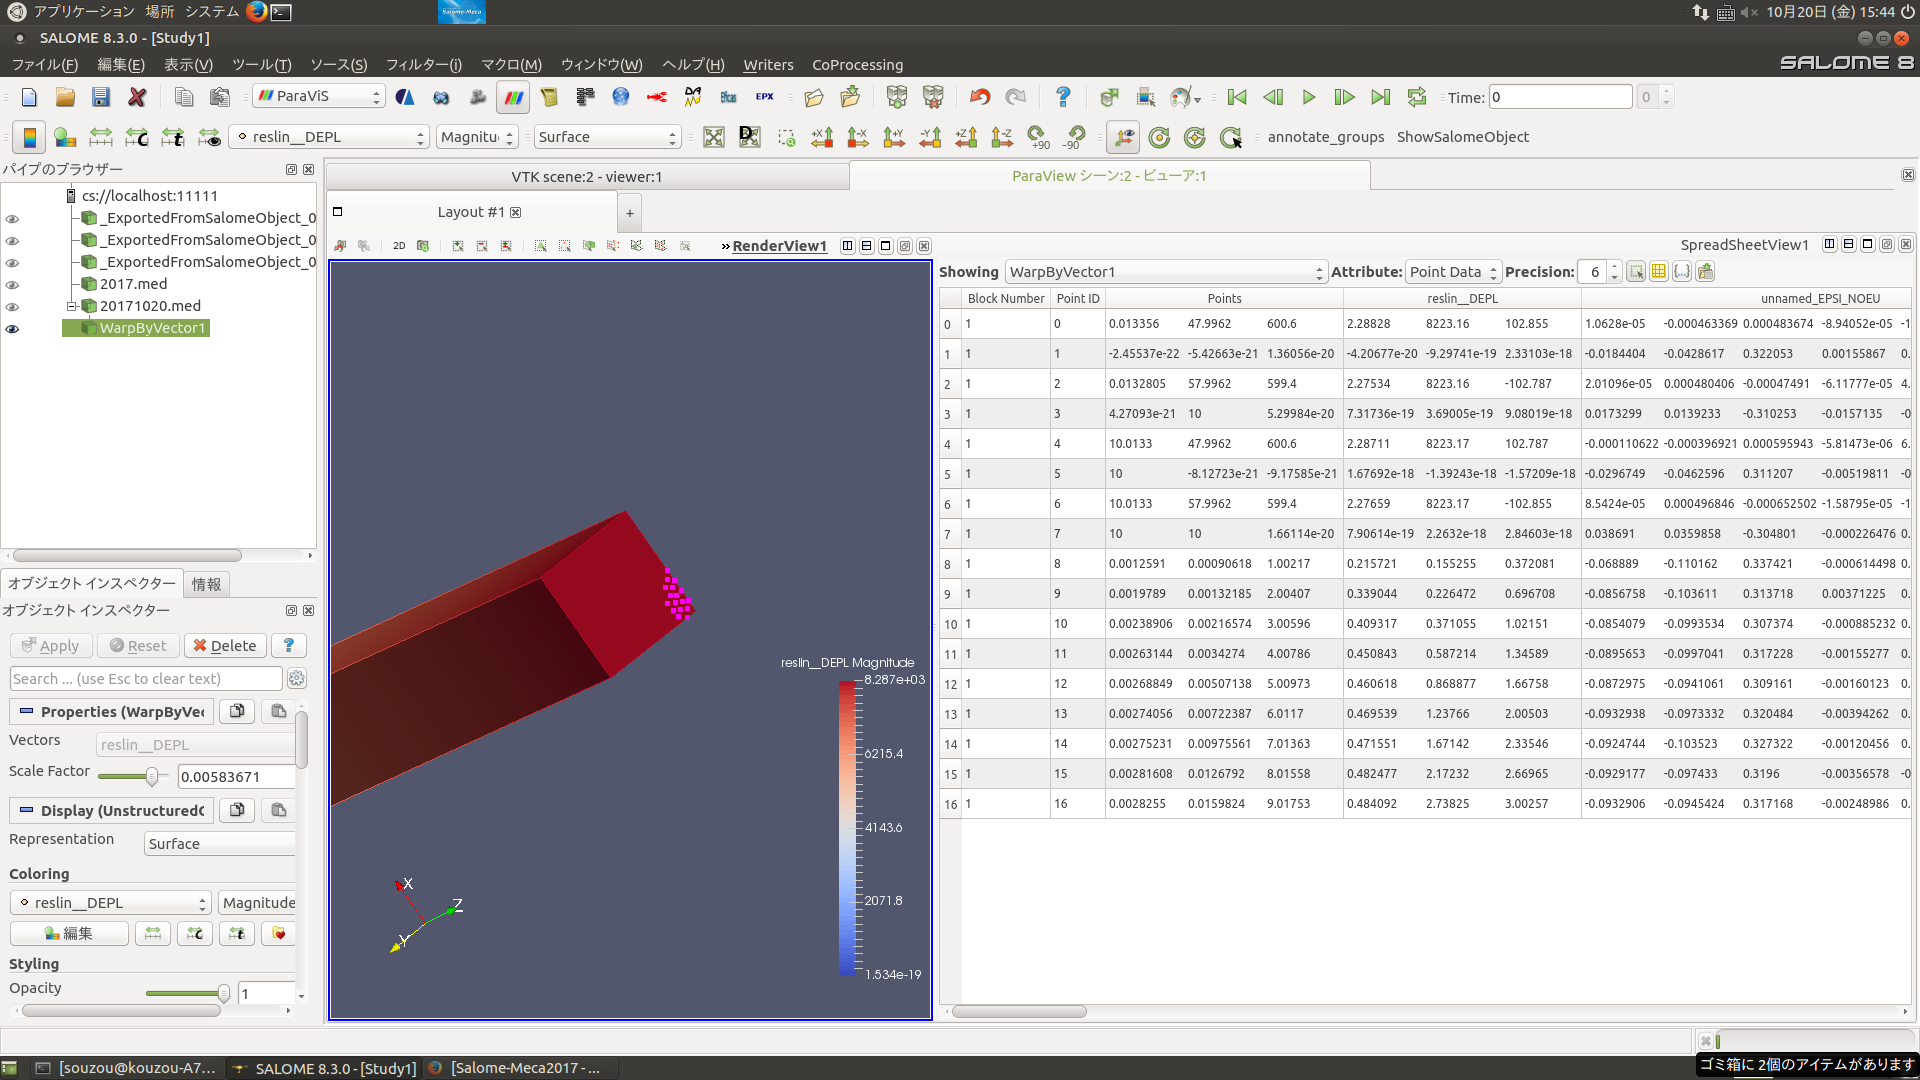Image resolution: width=1920 pixels, height=1080 pixels.
Task: Toggle visibility eye for 20171020.med
Action: coord(13,307)
